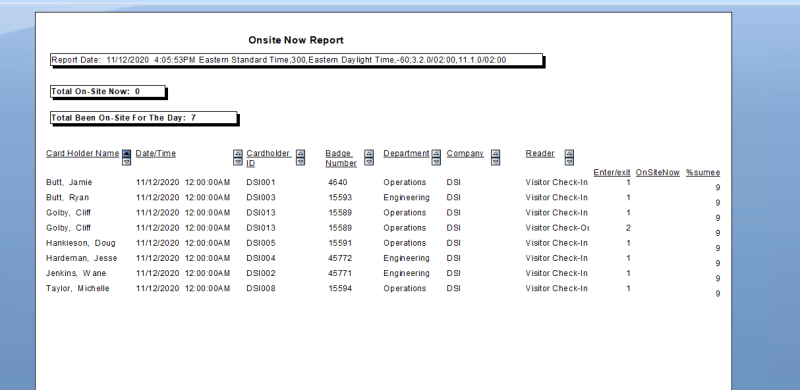This screenshot has height=390, width=800.
Task: Click the Date/Time column header
Action: click(156, 153)
